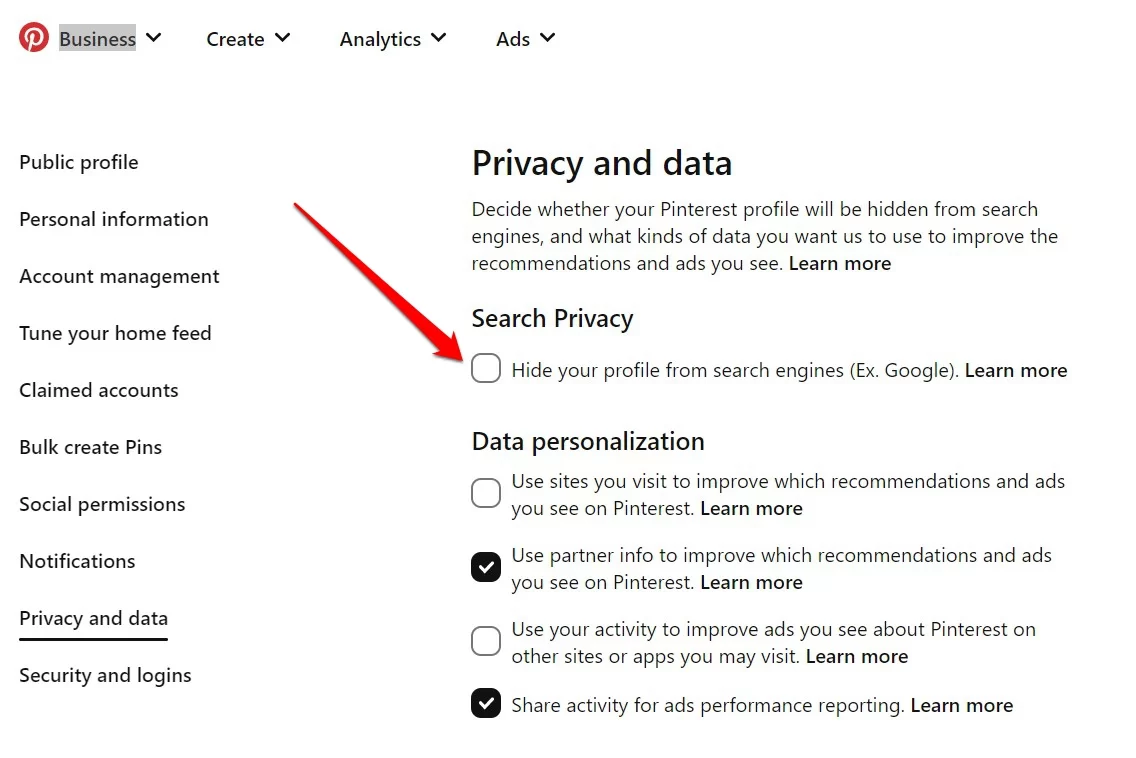
Task: Select Security and logins
Action: point(105,675)
